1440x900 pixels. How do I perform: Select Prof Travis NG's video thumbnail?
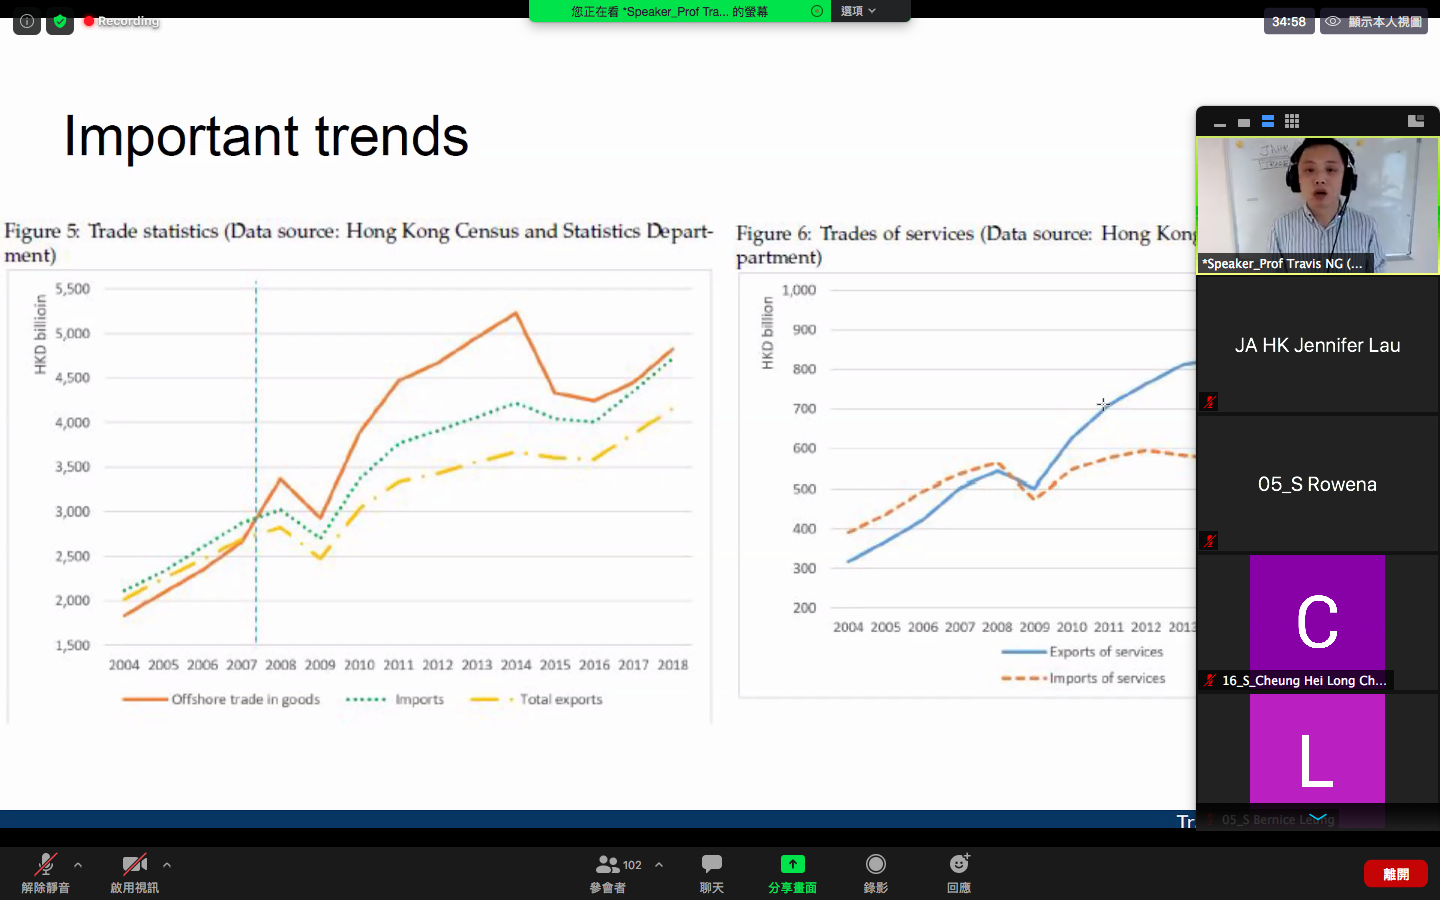pyautogui.click(x=1317, y=205)
